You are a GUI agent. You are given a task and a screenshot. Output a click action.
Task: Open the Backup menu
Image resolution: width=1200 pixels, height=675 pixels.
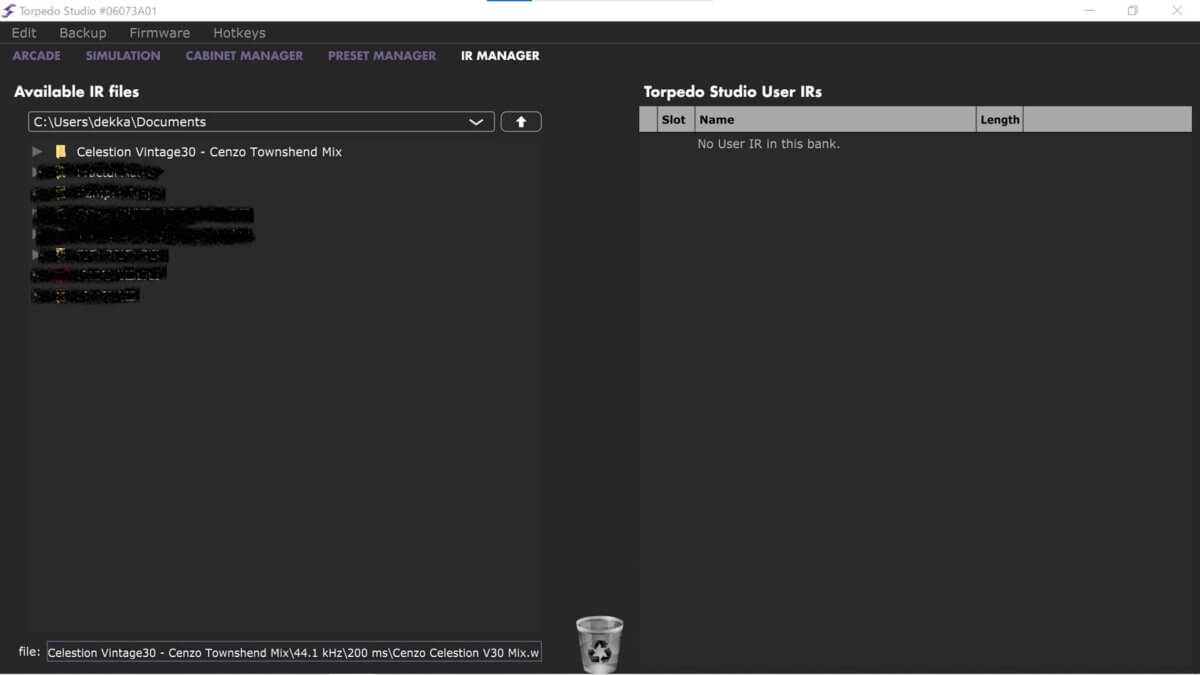pyautogui.click(x=83, y=33)
